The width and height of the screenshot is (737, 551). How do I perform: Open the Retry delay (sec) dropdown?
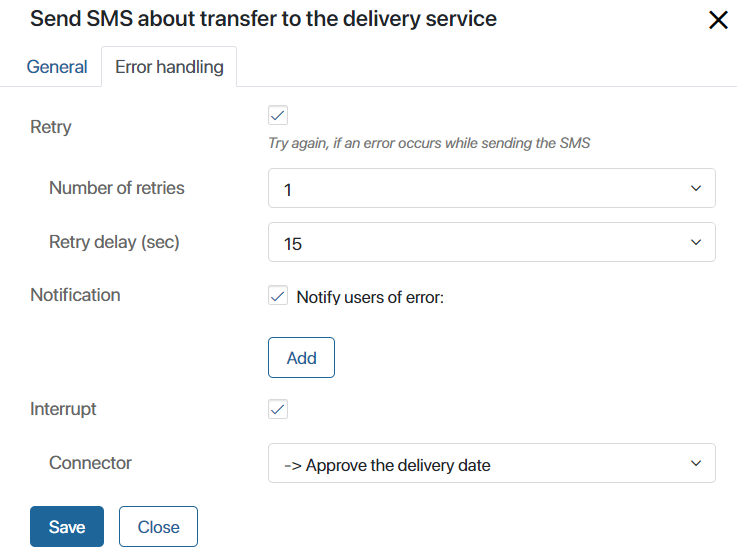pos(492,242)
